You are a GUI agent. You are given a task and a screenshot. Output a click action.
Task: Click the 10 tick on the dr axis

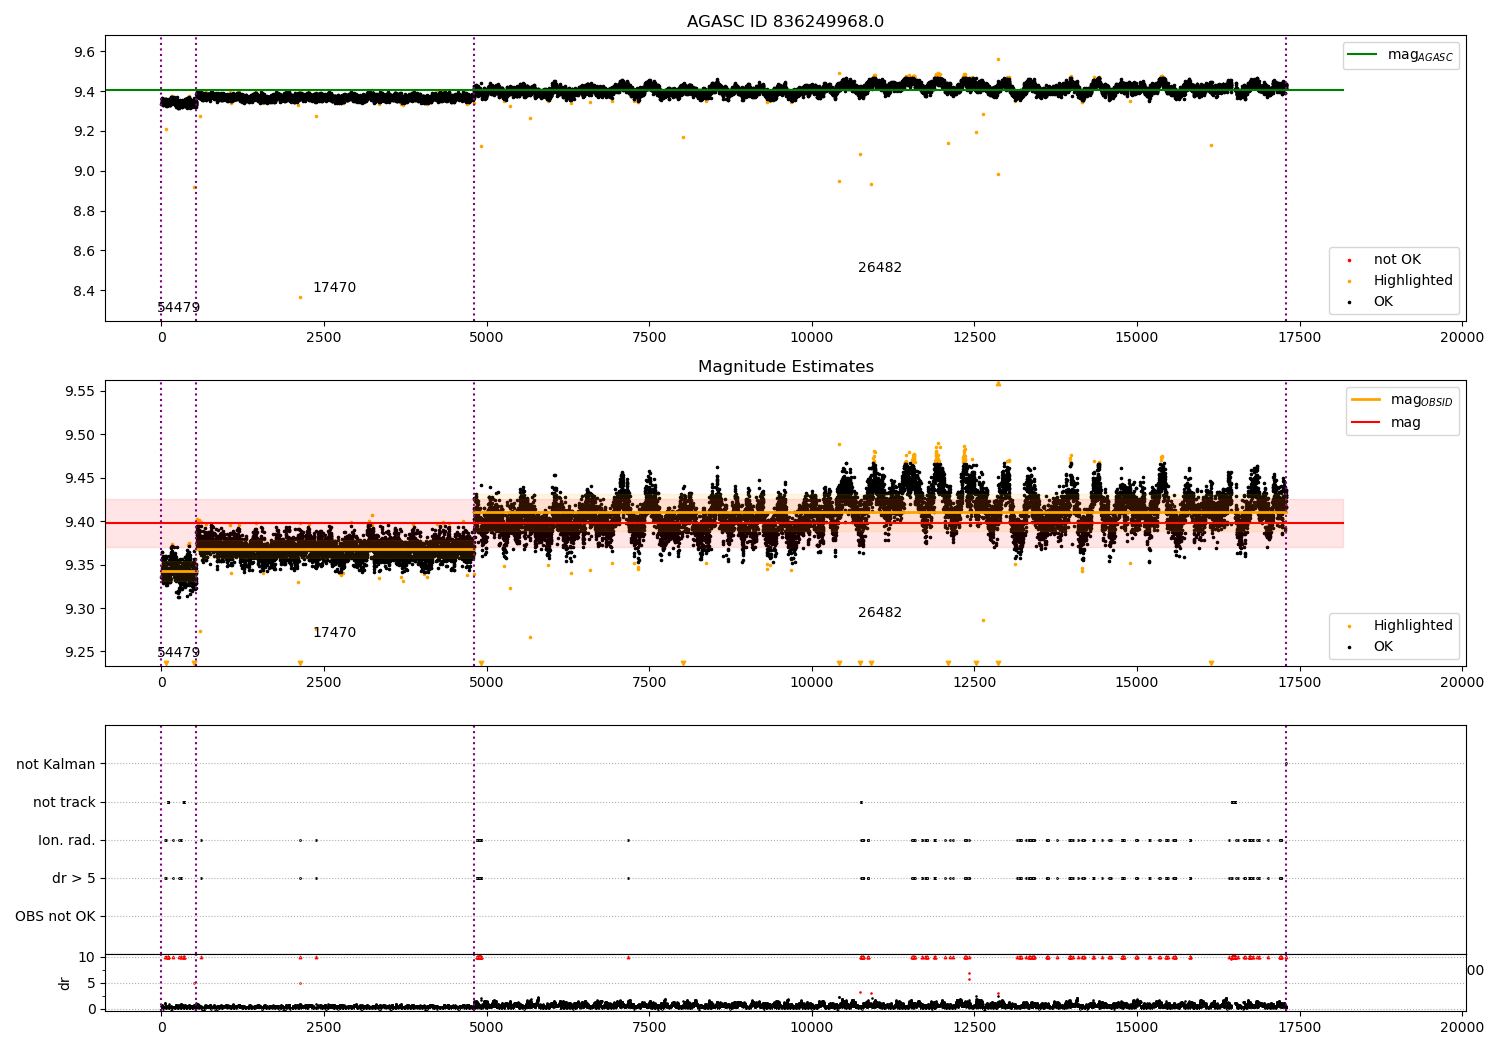tap(87, 958)
